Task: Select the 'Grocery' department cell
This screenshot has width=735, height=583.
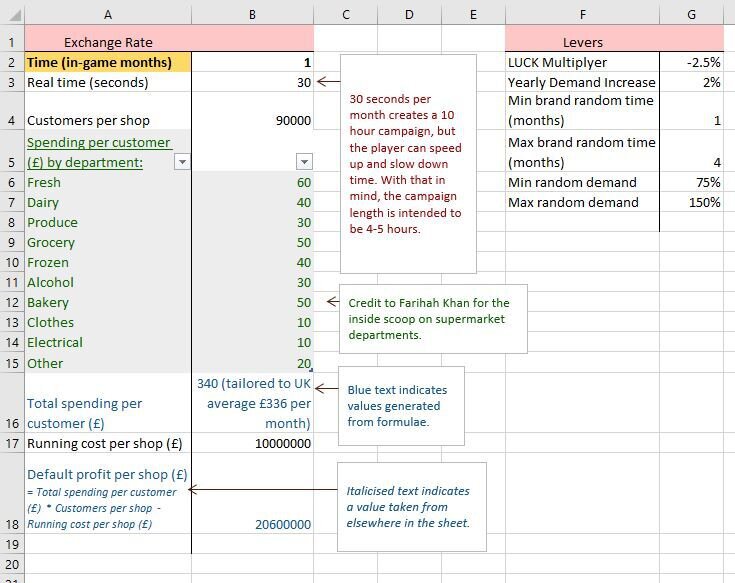Action: coord(108,242)
